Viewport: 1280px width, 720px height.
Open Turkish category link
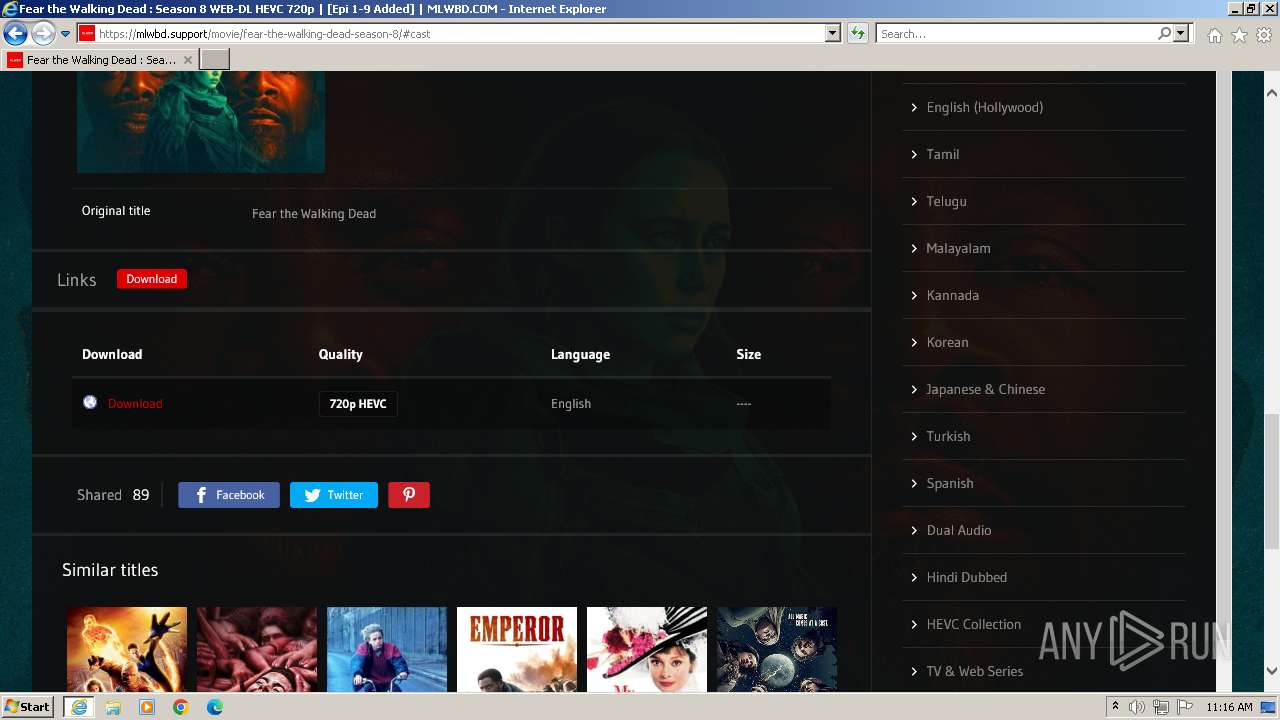pyautogui.click(x=948, y=436)
